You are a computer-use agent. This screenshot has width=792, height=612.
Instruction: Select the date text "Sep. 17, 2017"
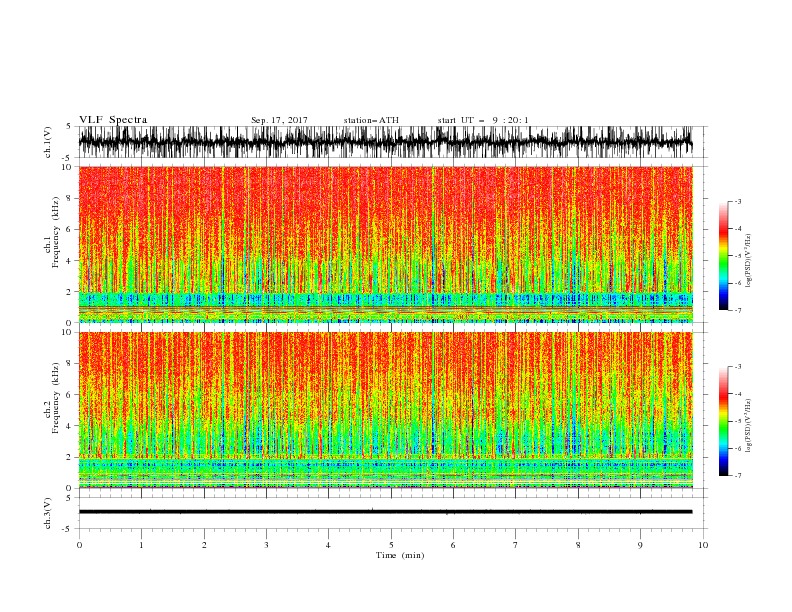[x=279, y=120]
